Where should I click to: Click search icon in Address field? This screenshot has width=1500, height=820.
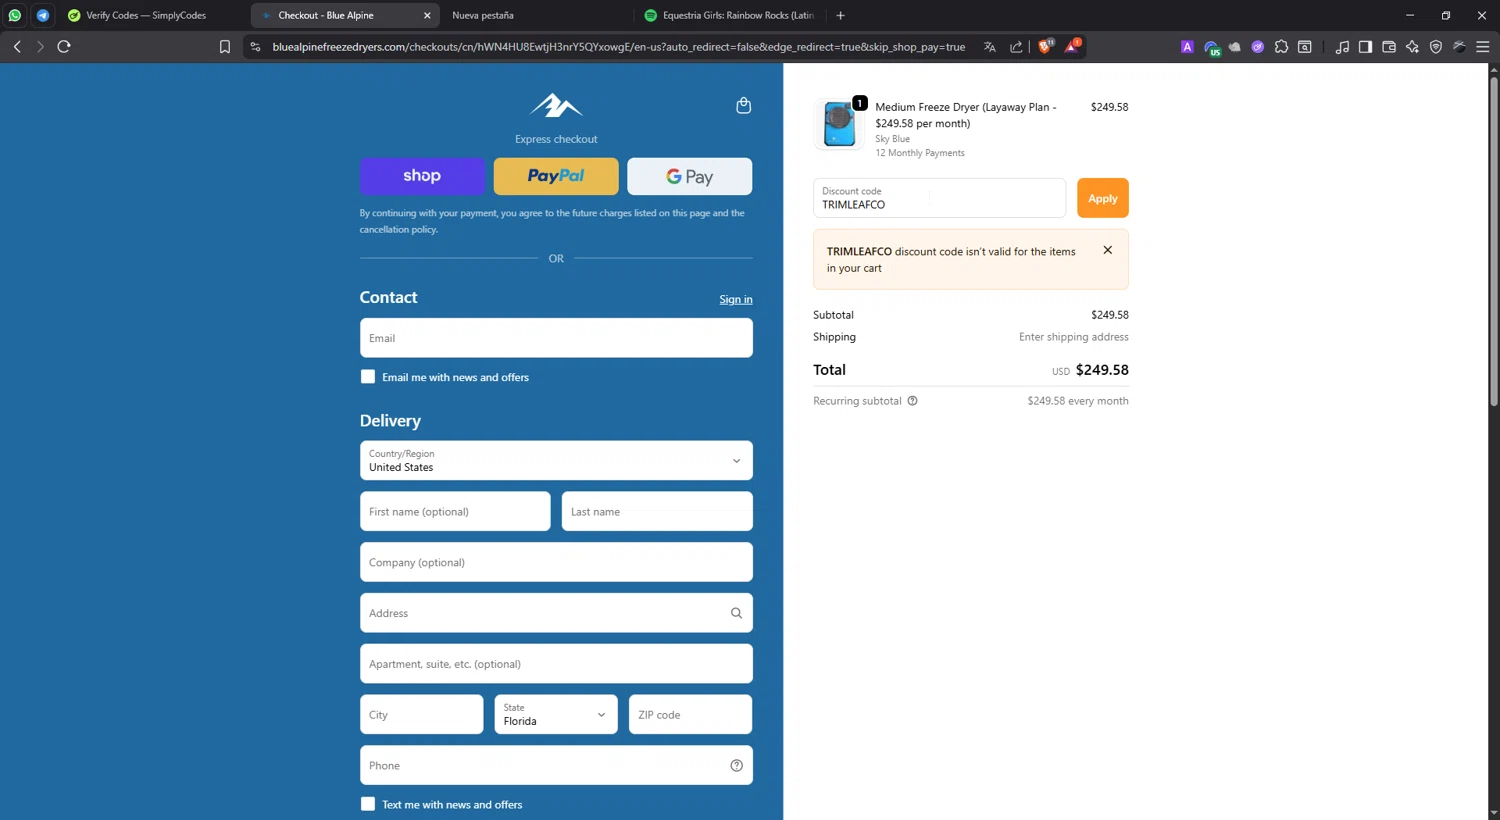[736, 613]
